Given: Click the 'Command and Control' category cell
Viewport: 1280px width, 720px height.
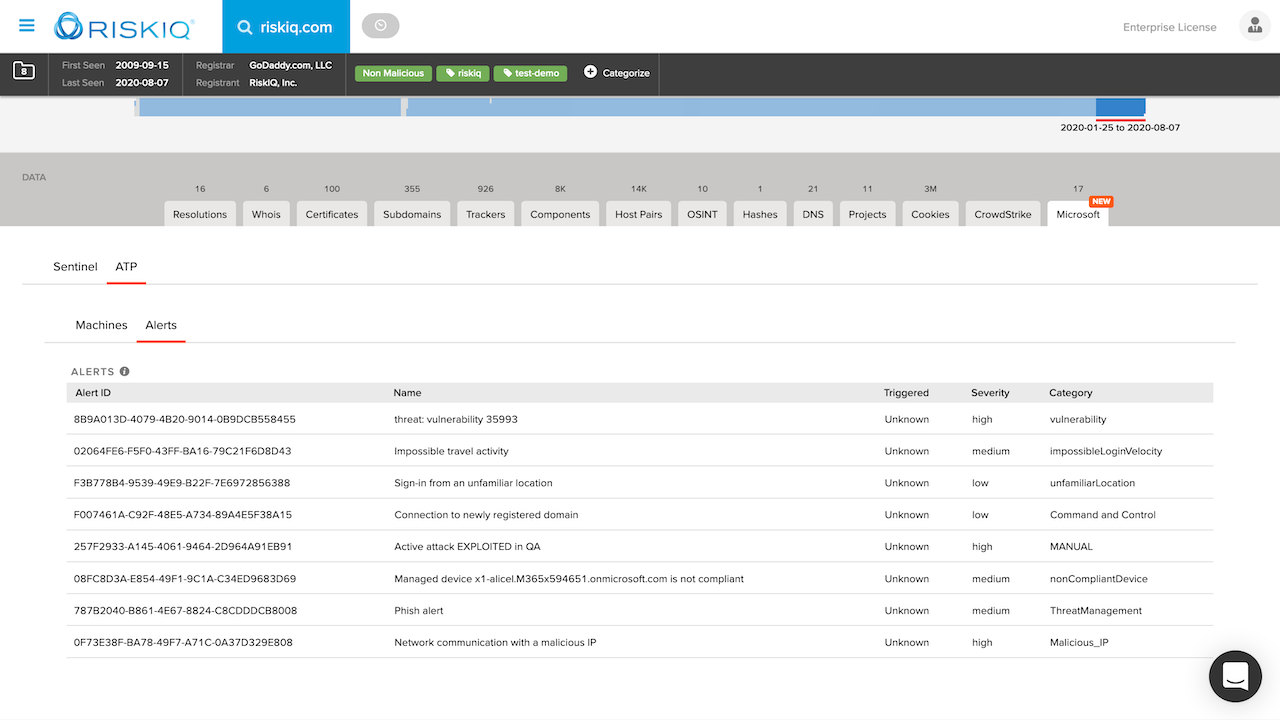Looking at the screenshot, I should (x=1103, y=515).
